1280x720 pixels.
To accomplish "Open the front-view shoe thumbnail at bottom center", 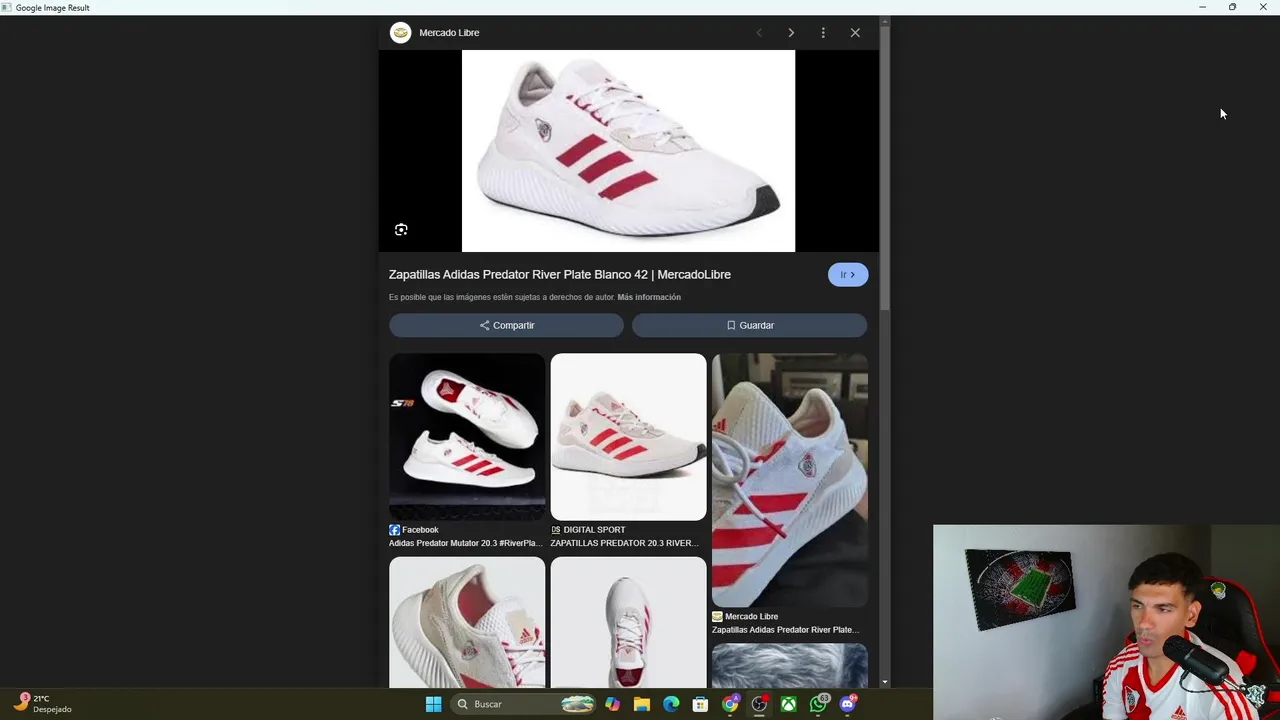I will (x=628, y=622).
